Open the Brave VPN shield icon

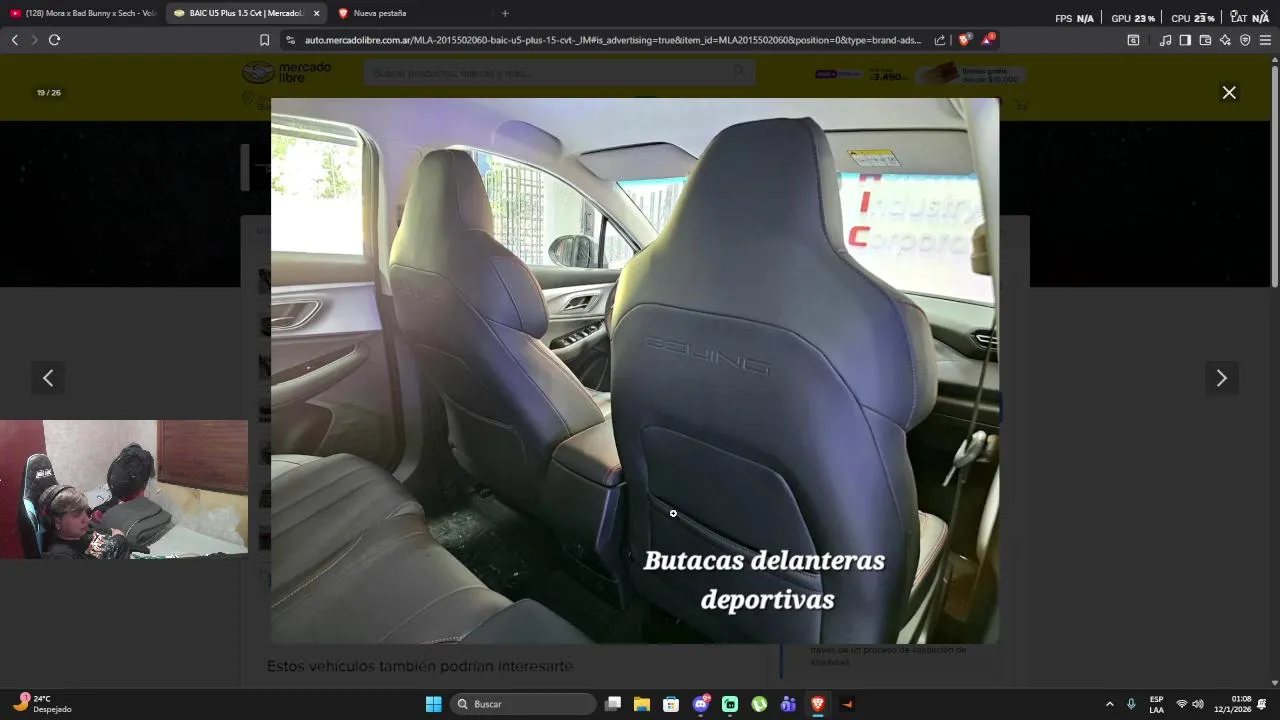pos(1245,40)
